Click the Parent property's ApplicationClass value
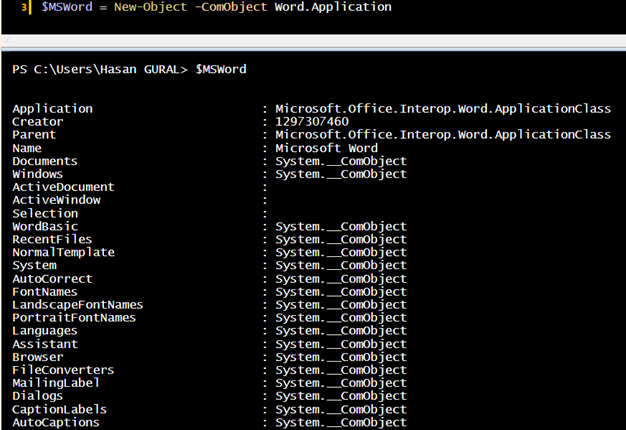The height and width of the screenshot is (430, 626). tap(442, 135)
